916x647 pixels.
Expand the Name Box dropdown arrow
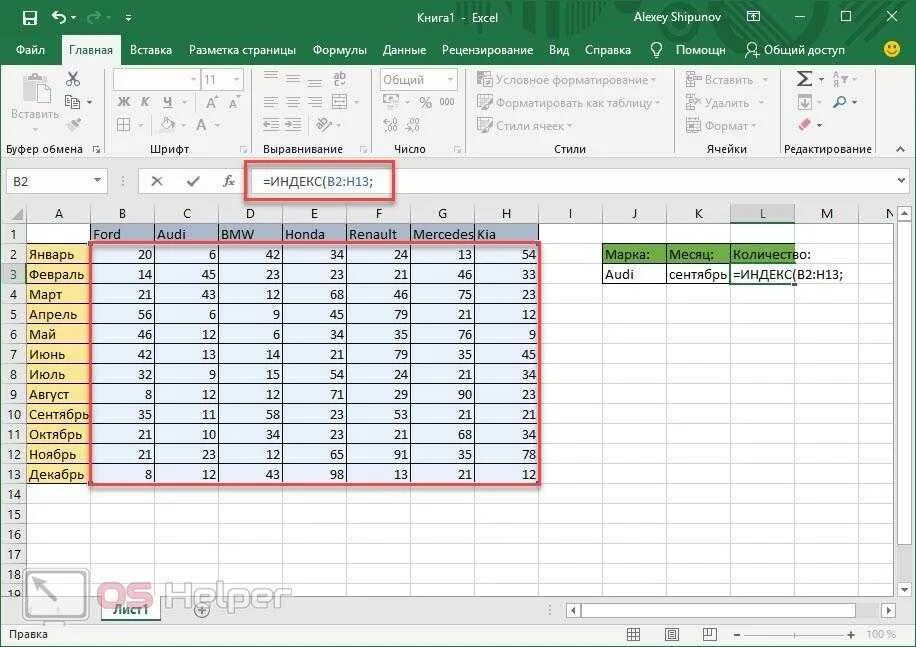coord(98,181)
